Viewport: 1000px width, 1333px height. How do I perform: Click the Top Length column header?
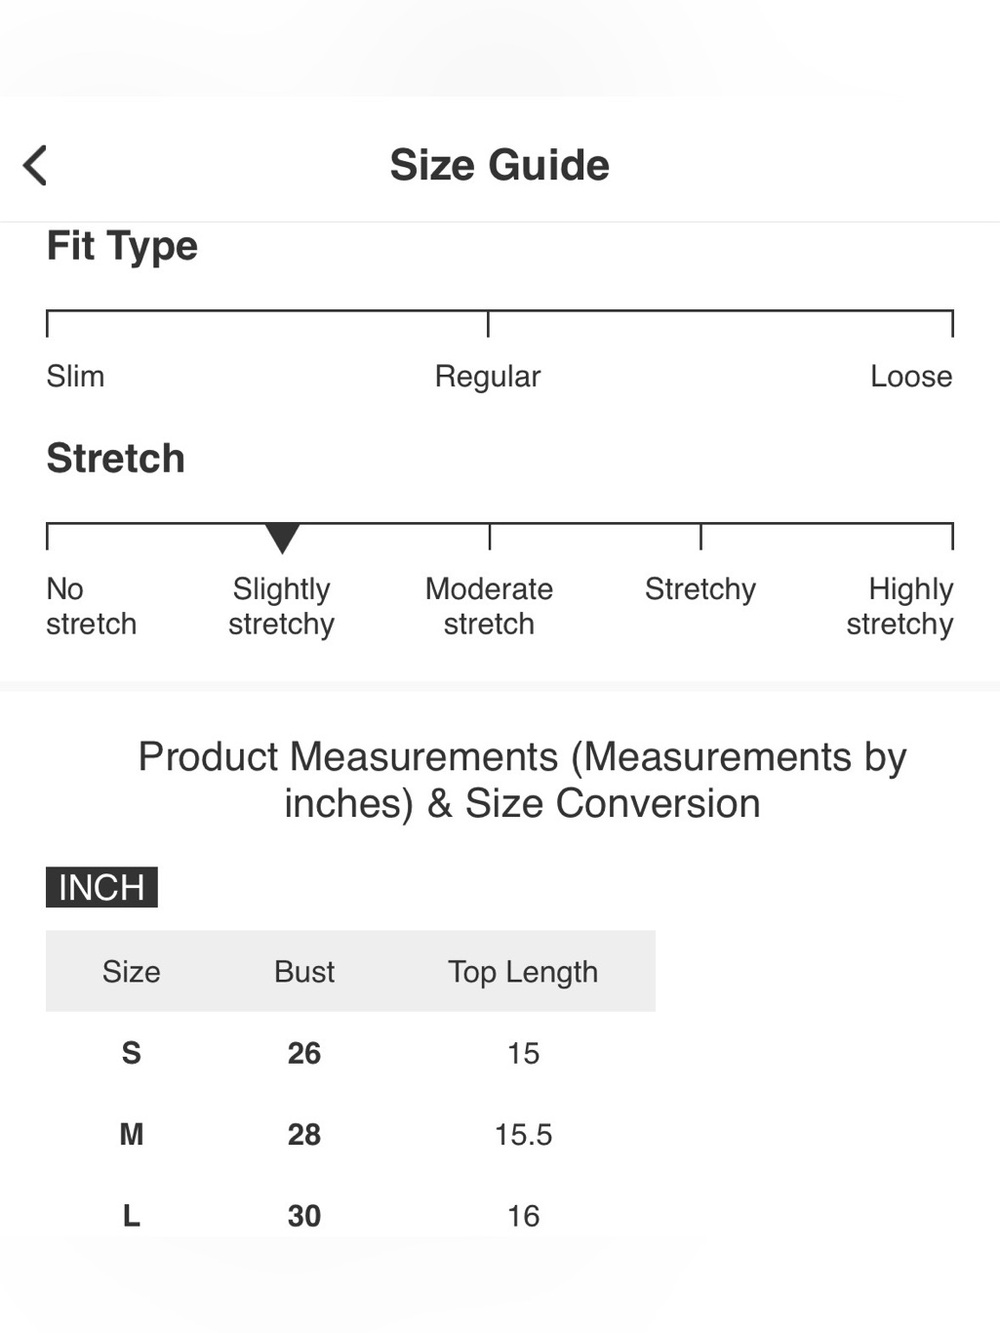pos(523,972)
